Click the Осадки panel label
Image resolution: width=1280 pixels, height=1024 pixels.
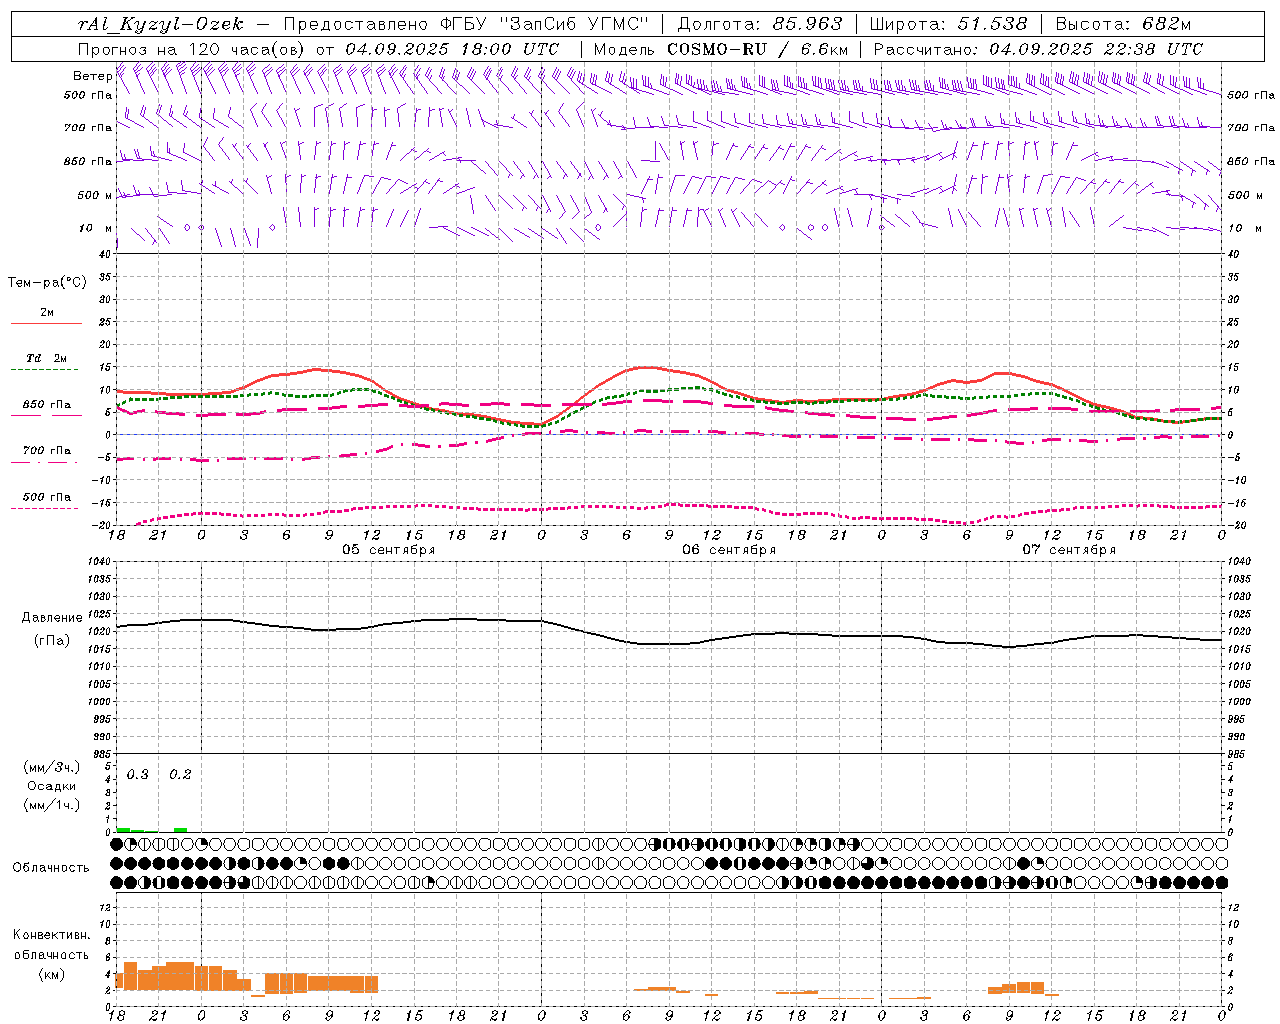51,786
